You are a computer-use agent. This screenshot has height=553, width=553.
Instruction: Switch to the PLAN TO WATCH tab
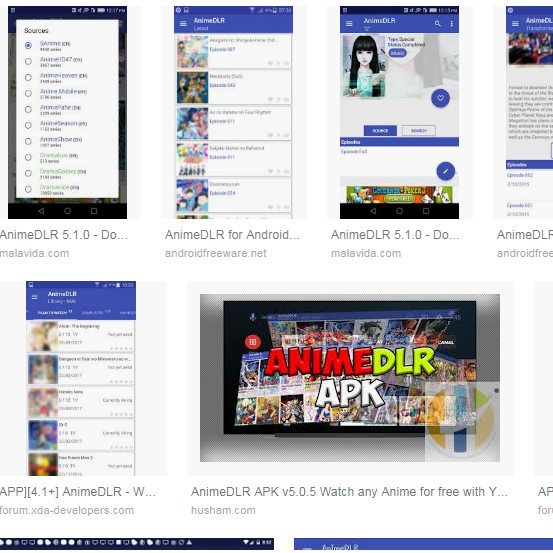54,312
